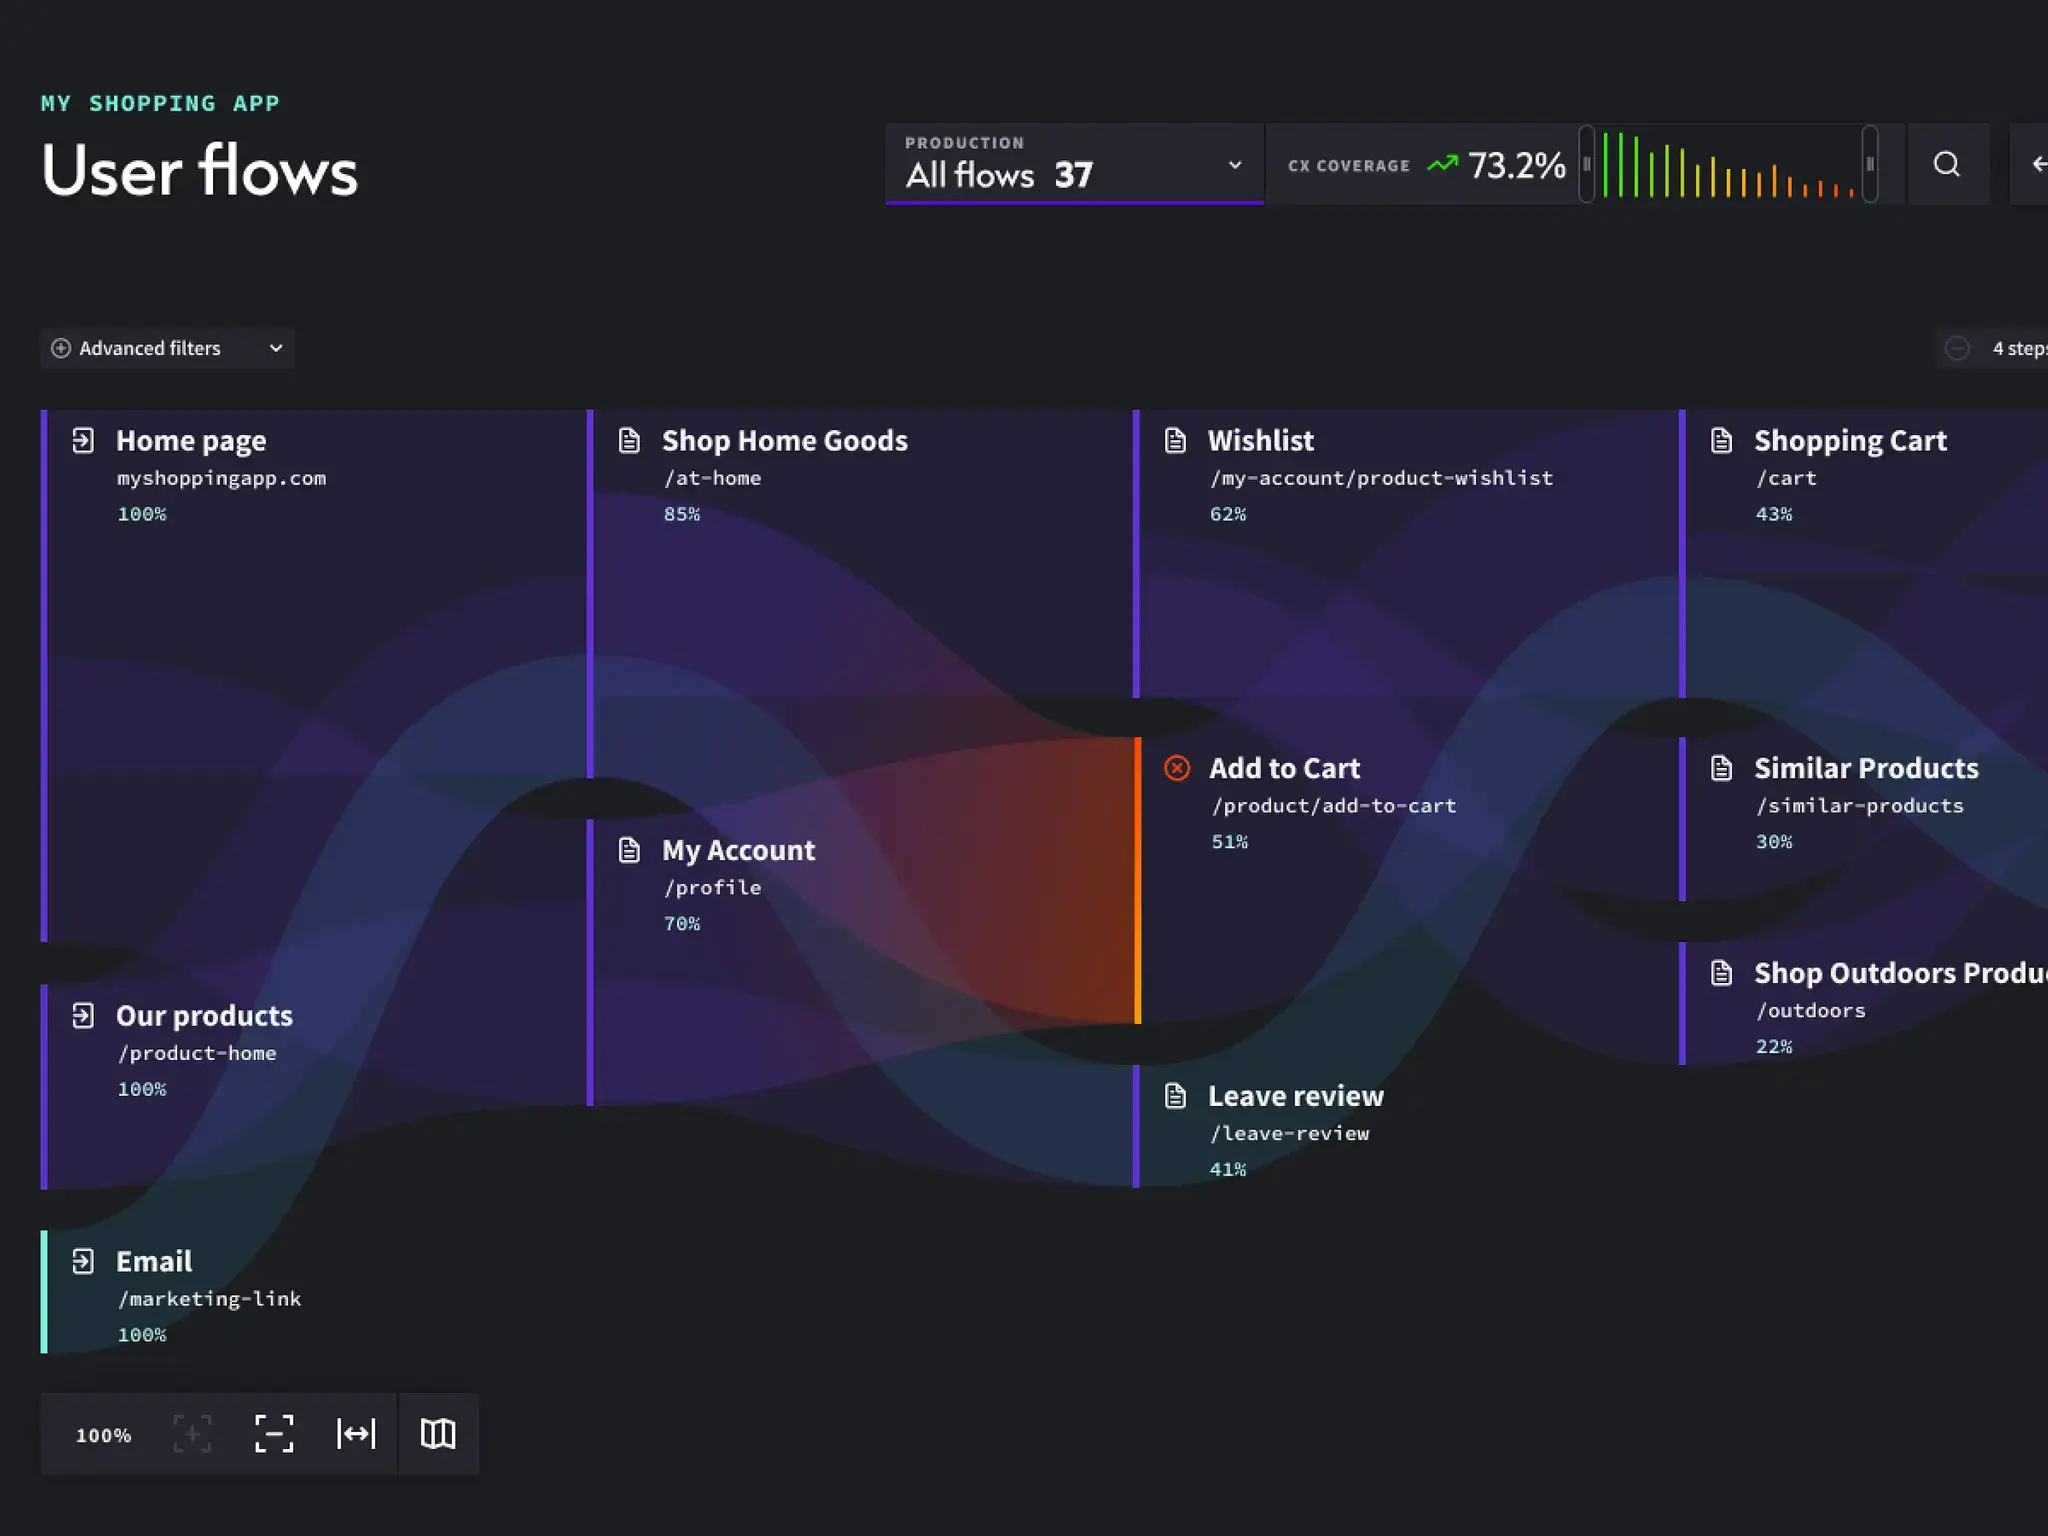Click the /outdoors path text
Image resolution: width=2048 pixels, height=1536 pixels.
1811,1011
